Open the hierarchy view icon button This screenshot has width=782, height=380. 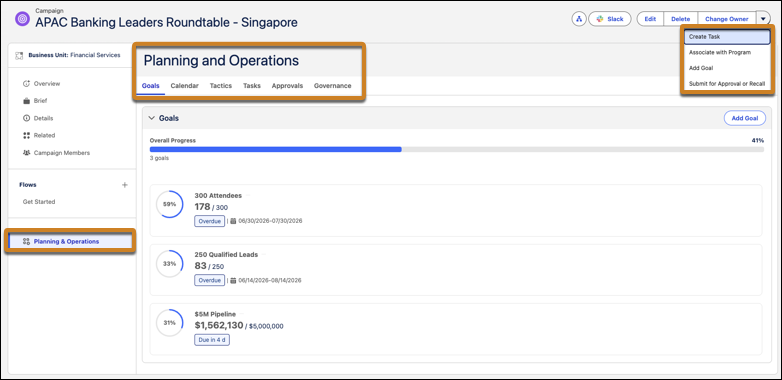tap(579, 19)
